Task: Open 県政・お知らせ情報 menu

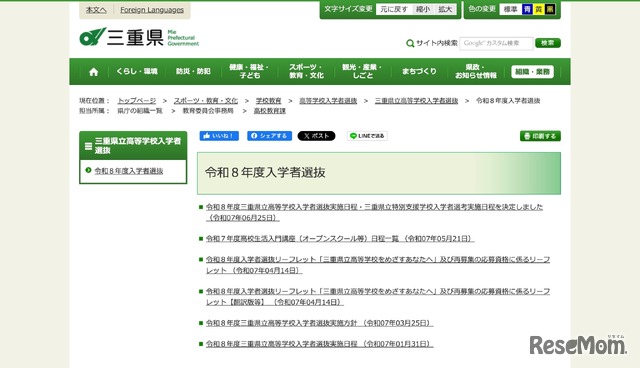Action: [476, 71]
